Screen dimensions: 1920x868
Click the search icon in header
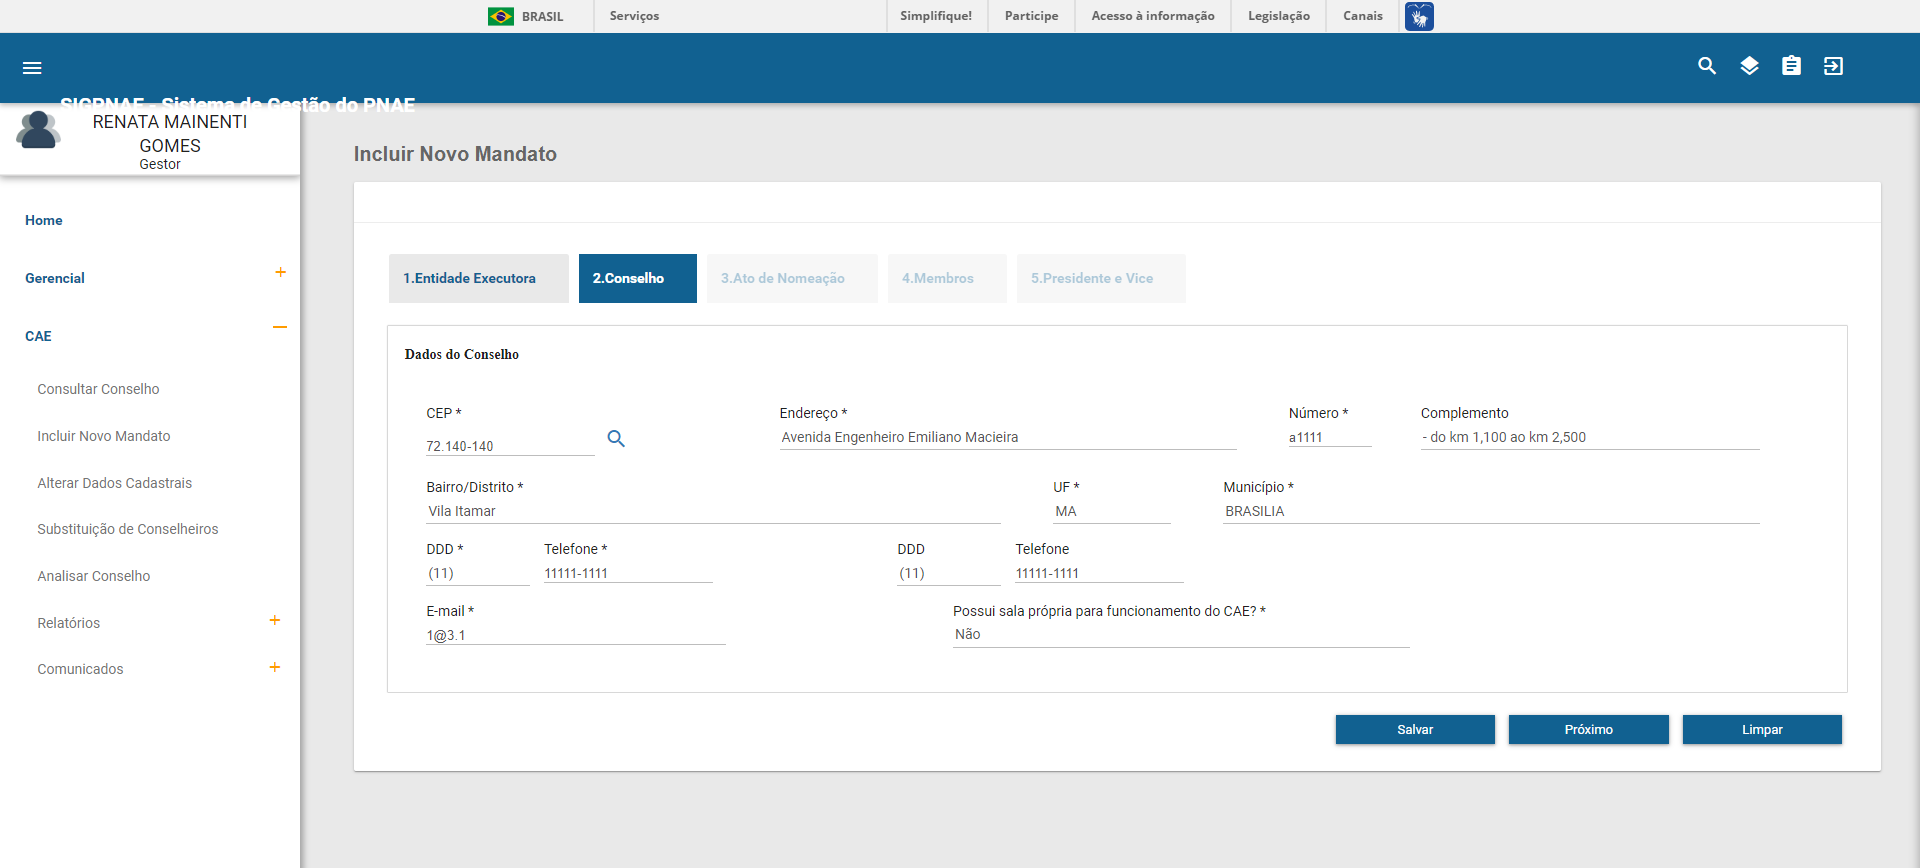(1707, 66)
